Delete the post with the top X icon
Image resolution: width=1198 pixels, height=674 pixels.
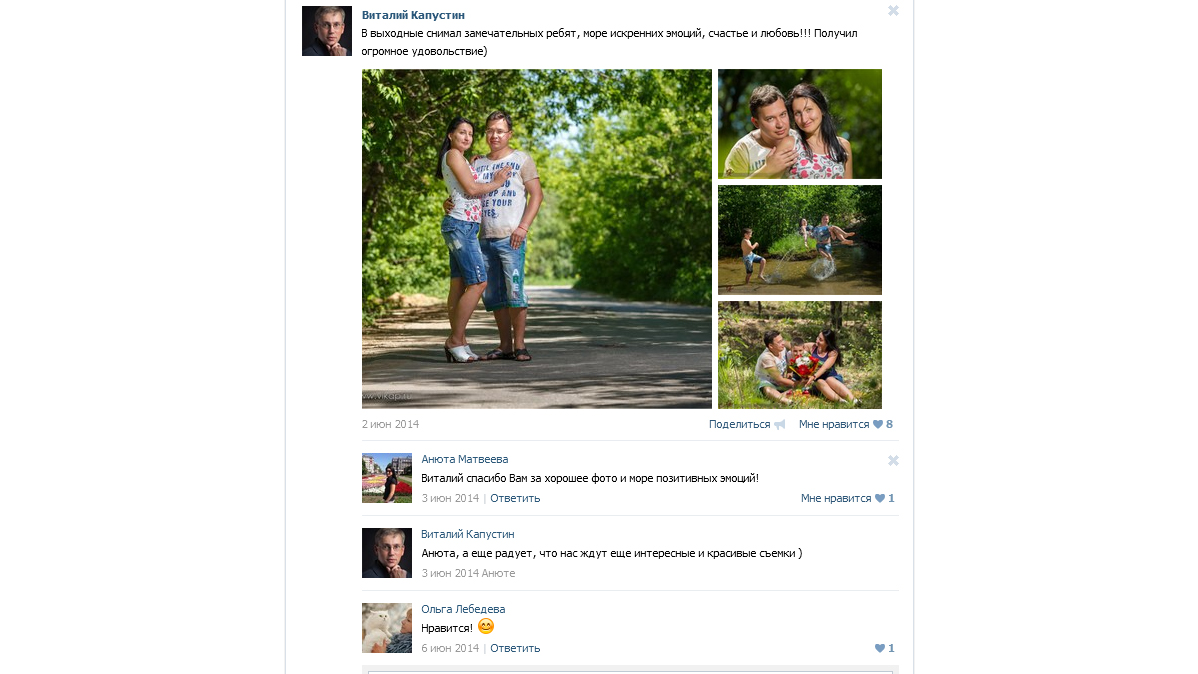tap(893, 11)
